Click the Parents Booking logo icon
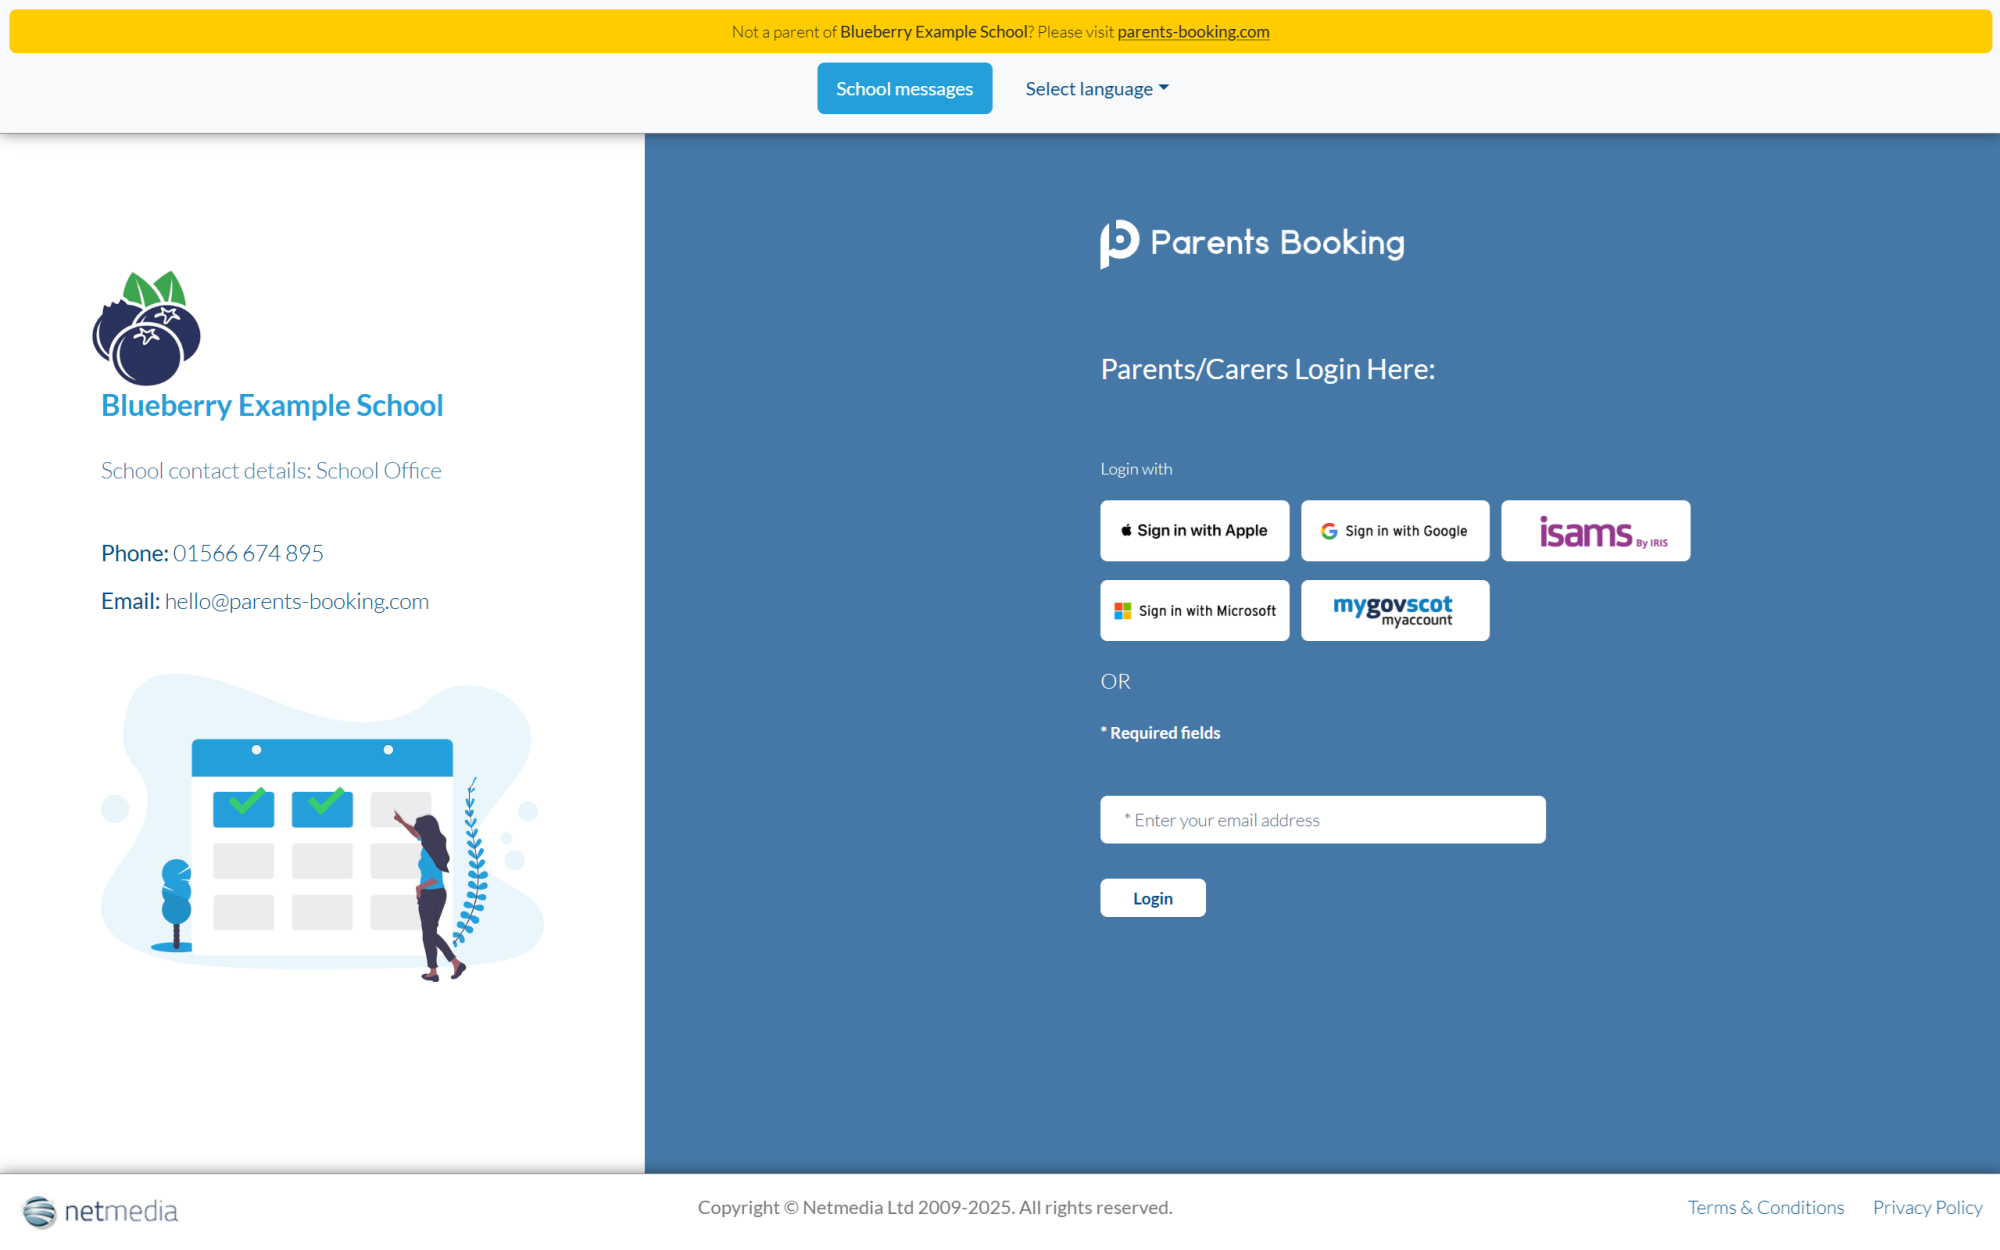 coord(1119,243)
